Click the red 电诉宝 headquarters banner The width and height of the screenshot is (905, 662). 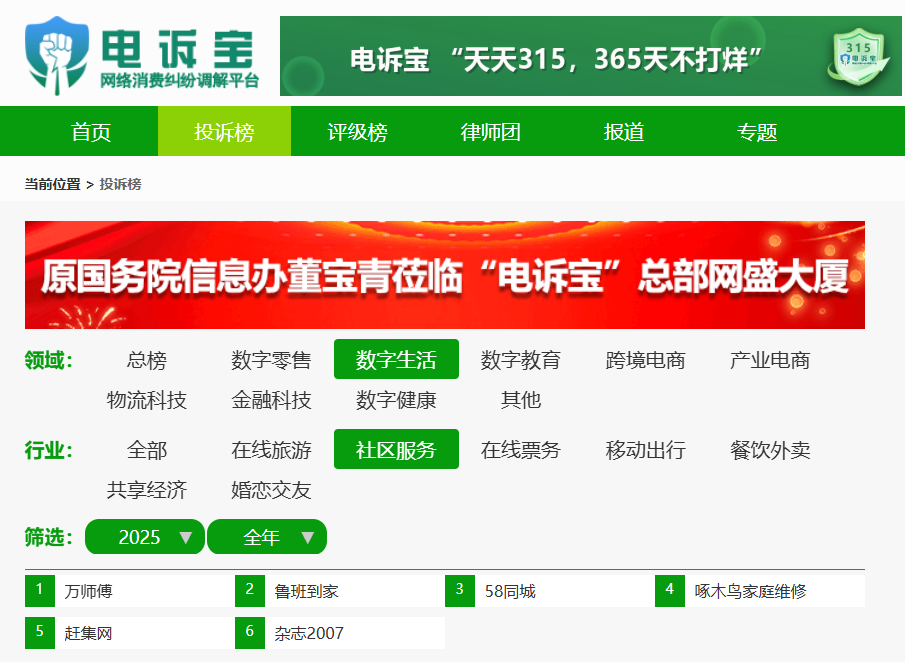444,275
